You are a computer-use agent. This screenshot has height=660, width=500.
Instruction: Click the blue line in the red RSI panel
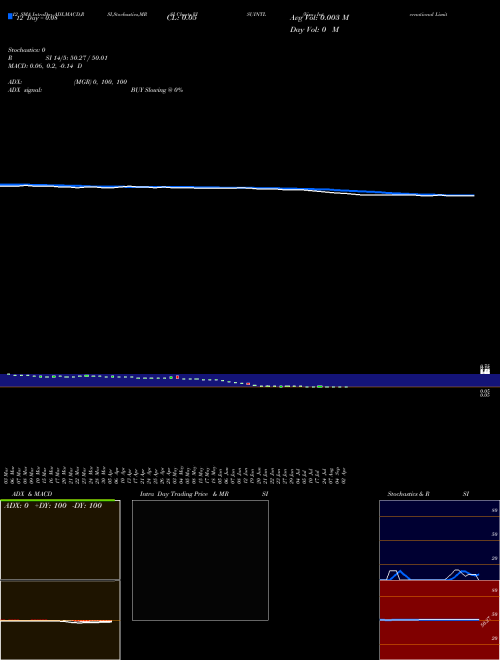point(429,620)
